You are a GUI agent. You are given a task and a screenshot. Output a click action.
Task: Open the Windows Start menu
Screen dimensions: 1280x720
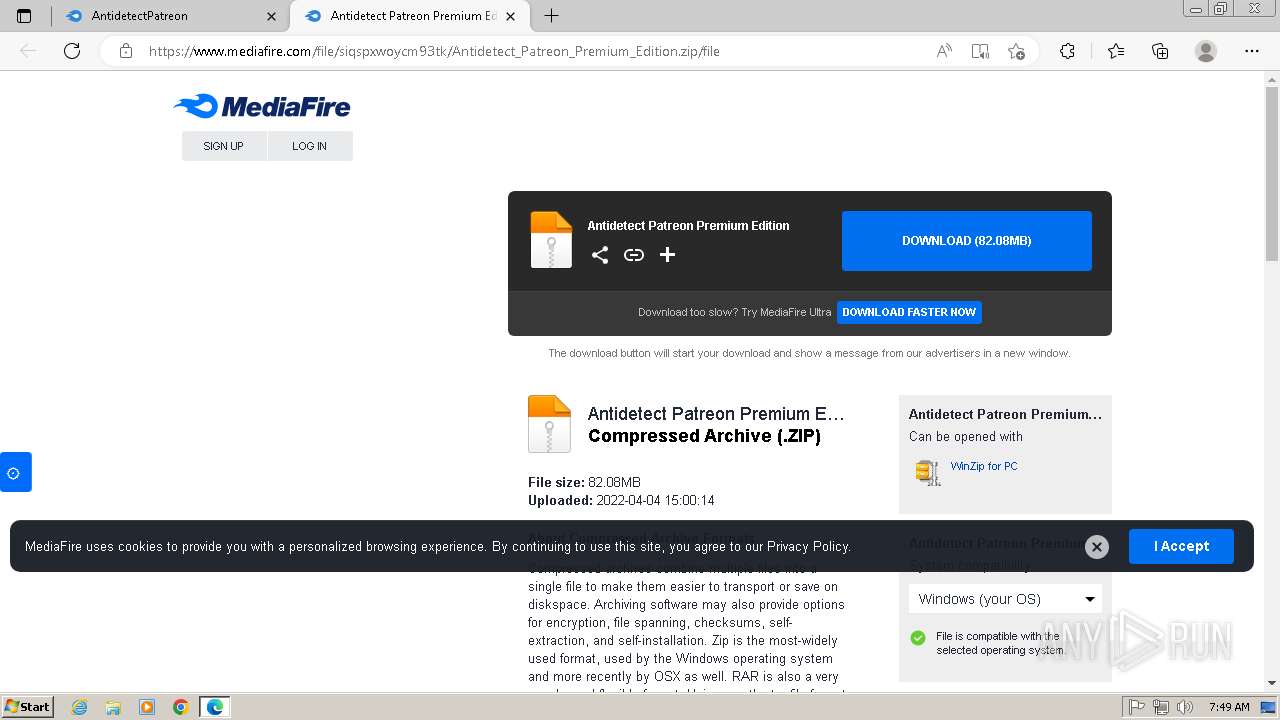(28, 707)
